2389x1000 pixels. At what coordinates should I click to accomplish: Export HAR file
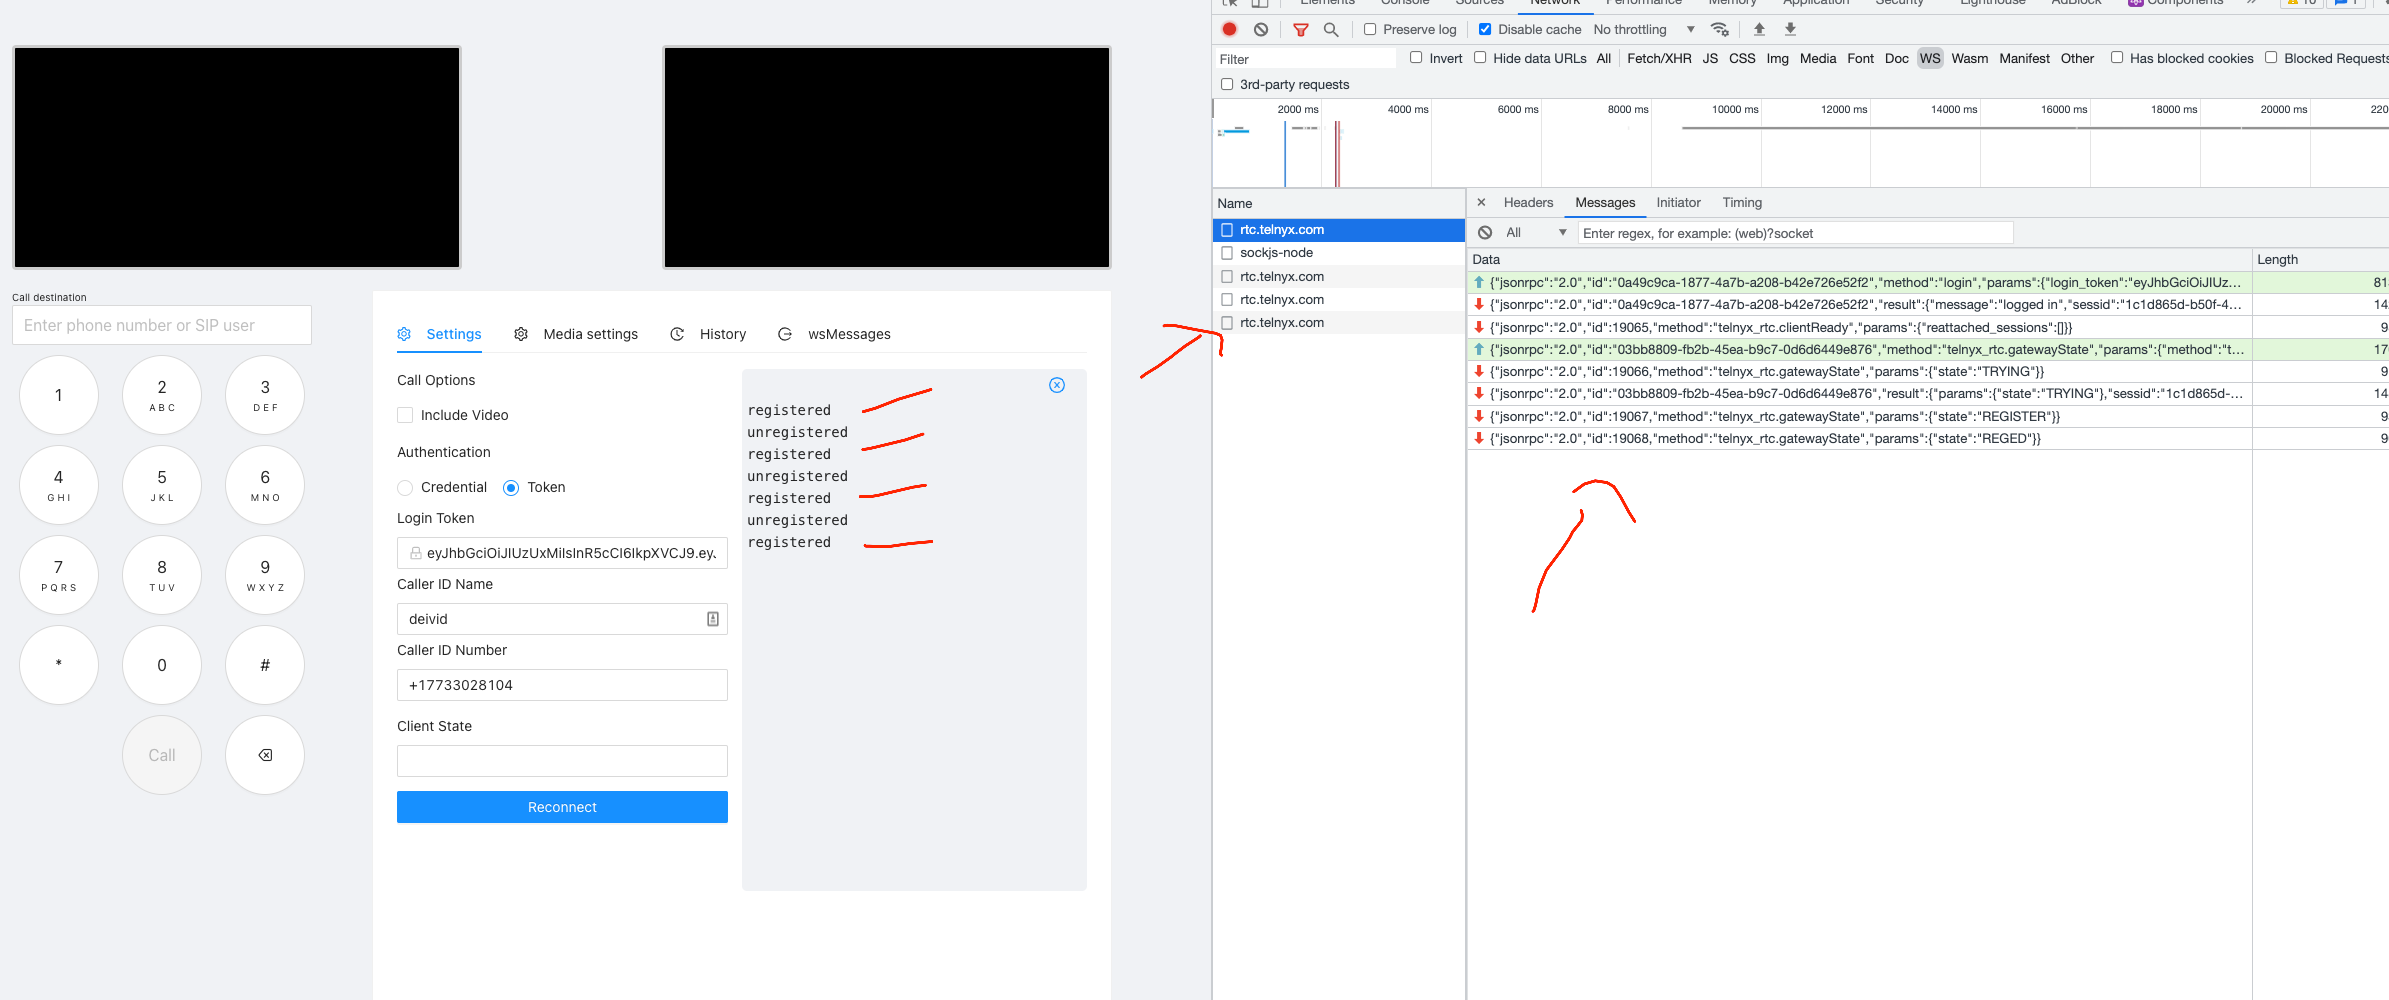pos(1789,29)
